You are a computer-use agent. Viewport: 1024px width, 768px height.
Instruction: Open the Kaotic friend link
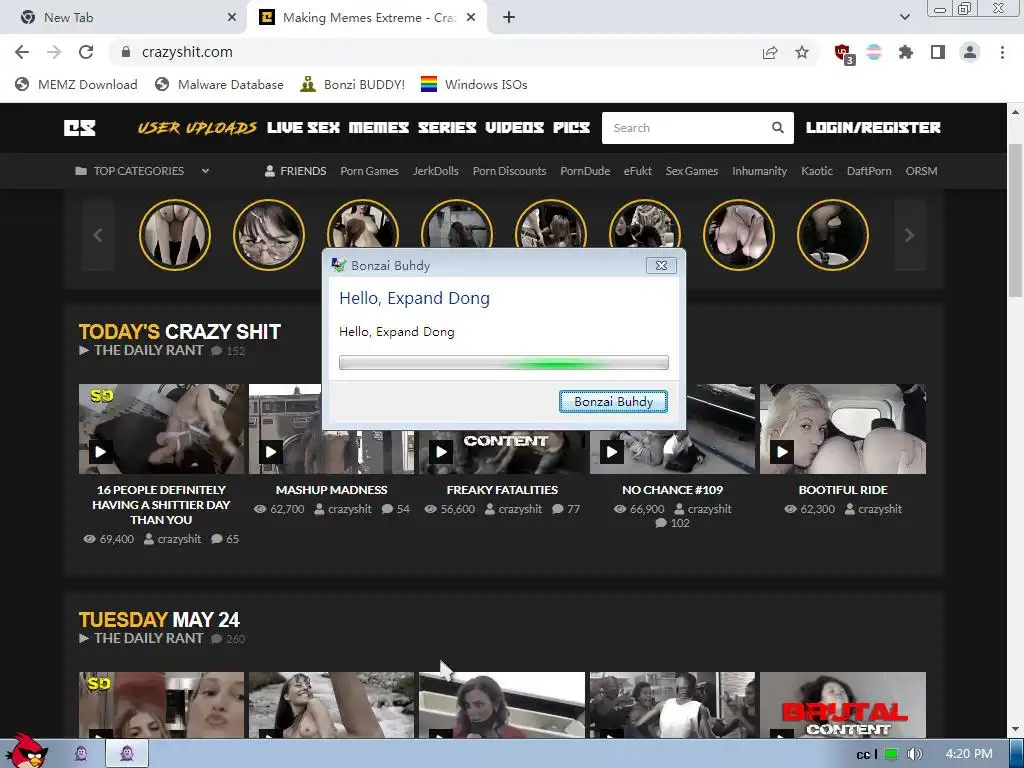coord(817,171)
